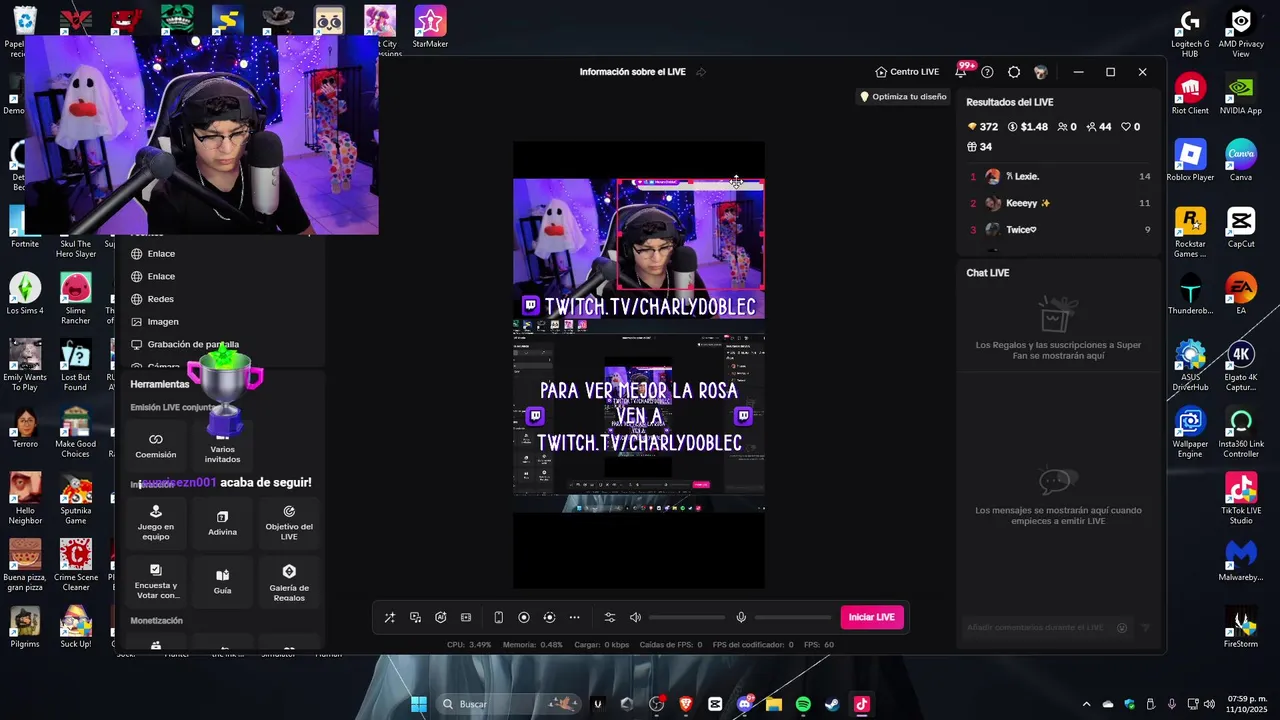Click Información sobre el LIVE title
The height and width of the screenshot is (720, 1280).
tap(633, 72)
